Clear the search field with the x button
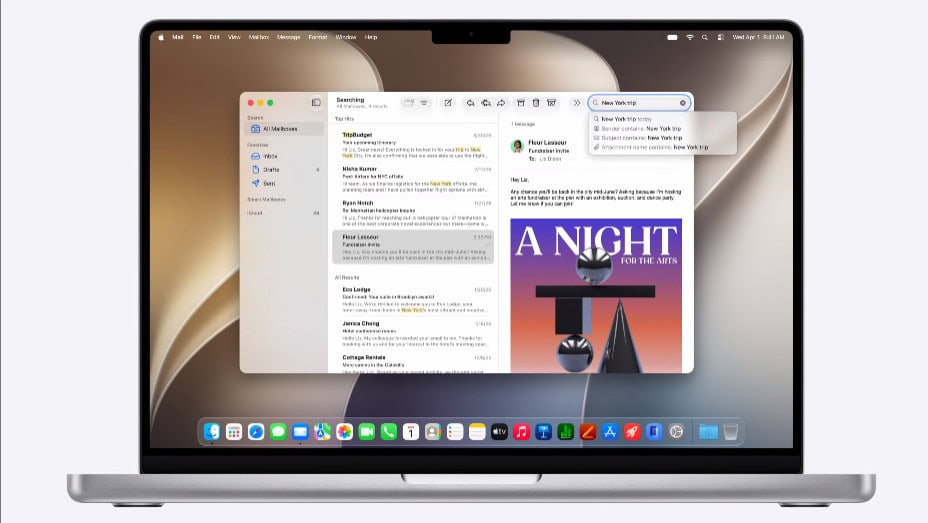The width and height of the screenshot is (928, 523). 682,103
